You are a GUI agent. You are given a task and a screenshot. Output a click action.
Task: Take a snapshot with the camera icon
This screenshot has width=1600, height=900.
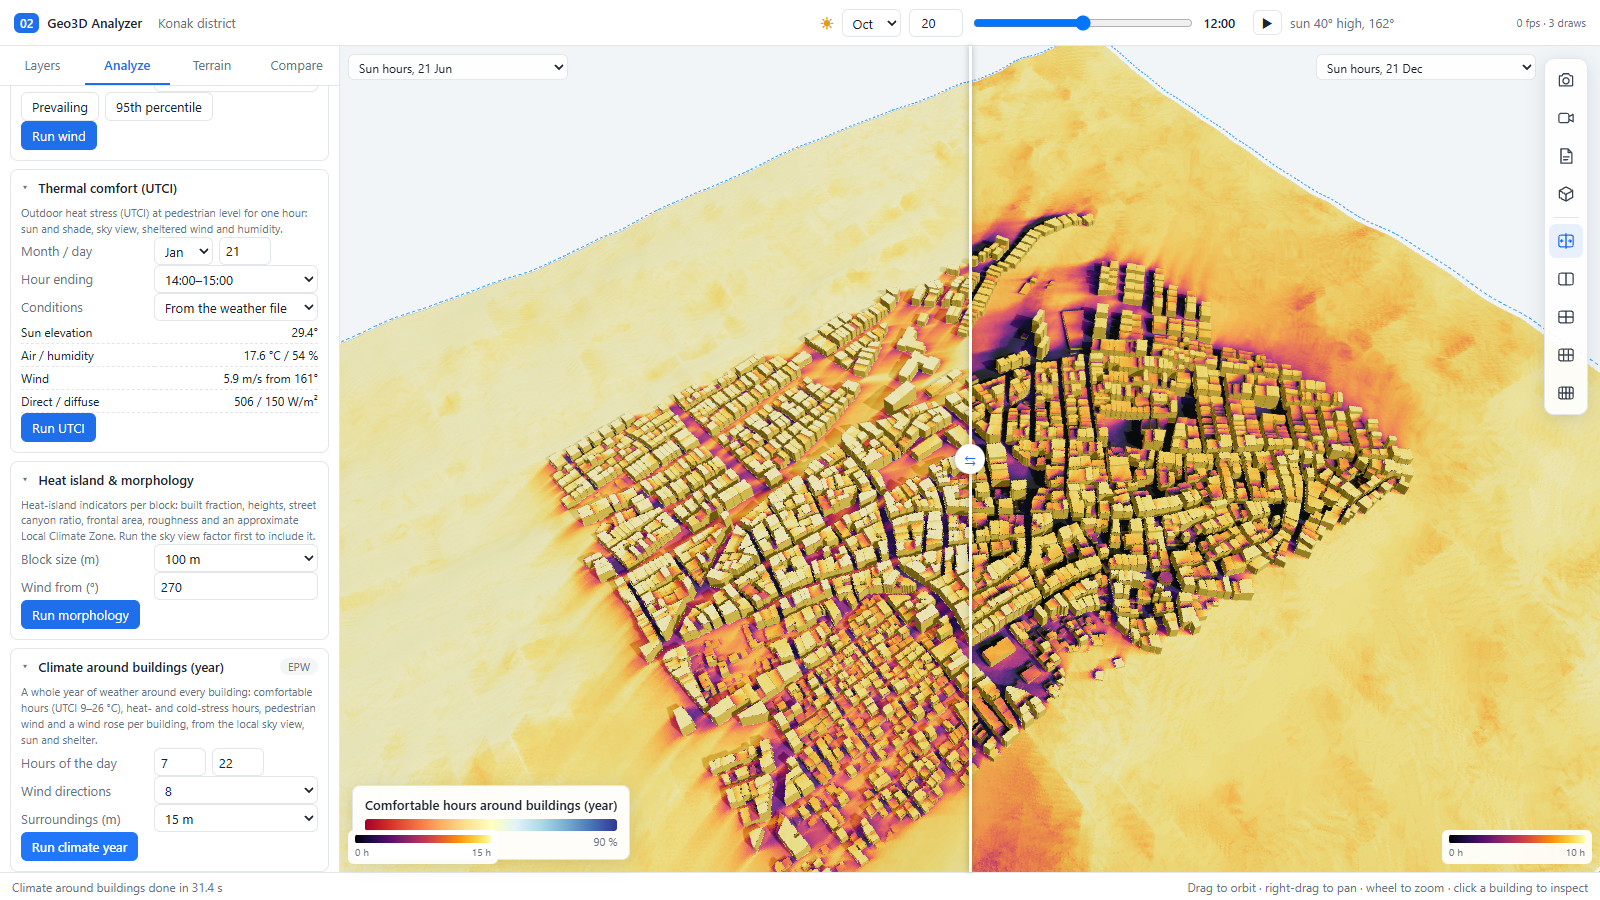[1566, 80]
